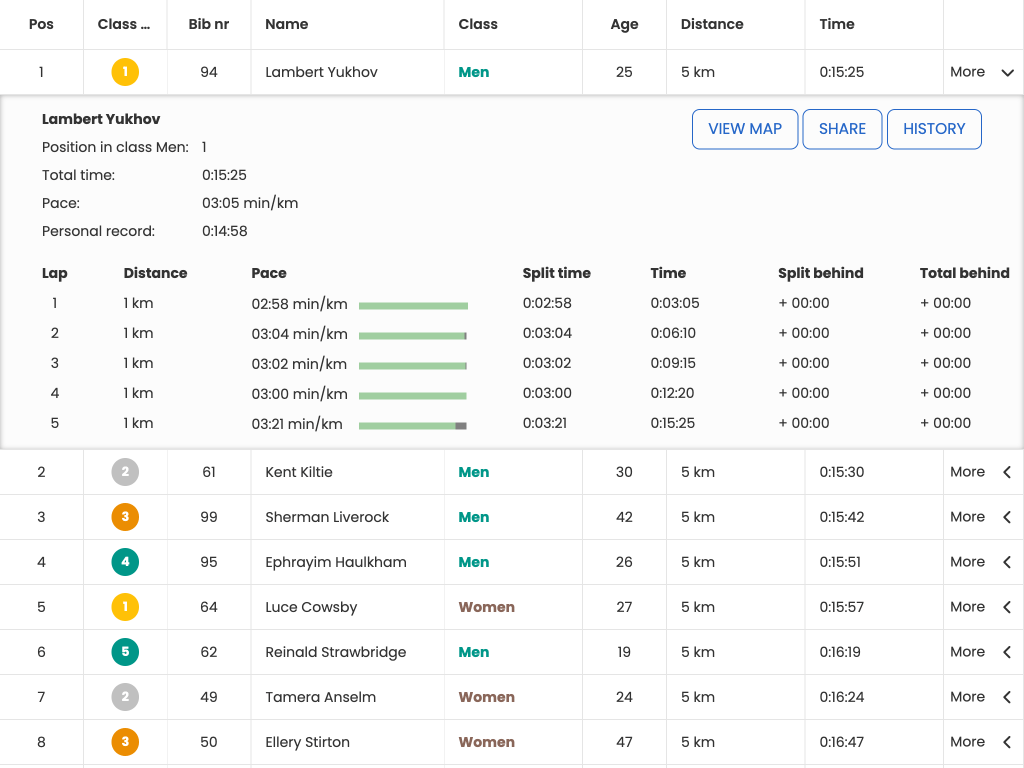Image resolution: width=1024 pixels, height=768 pixels.
Task: Click the Bib nr column header
Action: pos(209,24)
